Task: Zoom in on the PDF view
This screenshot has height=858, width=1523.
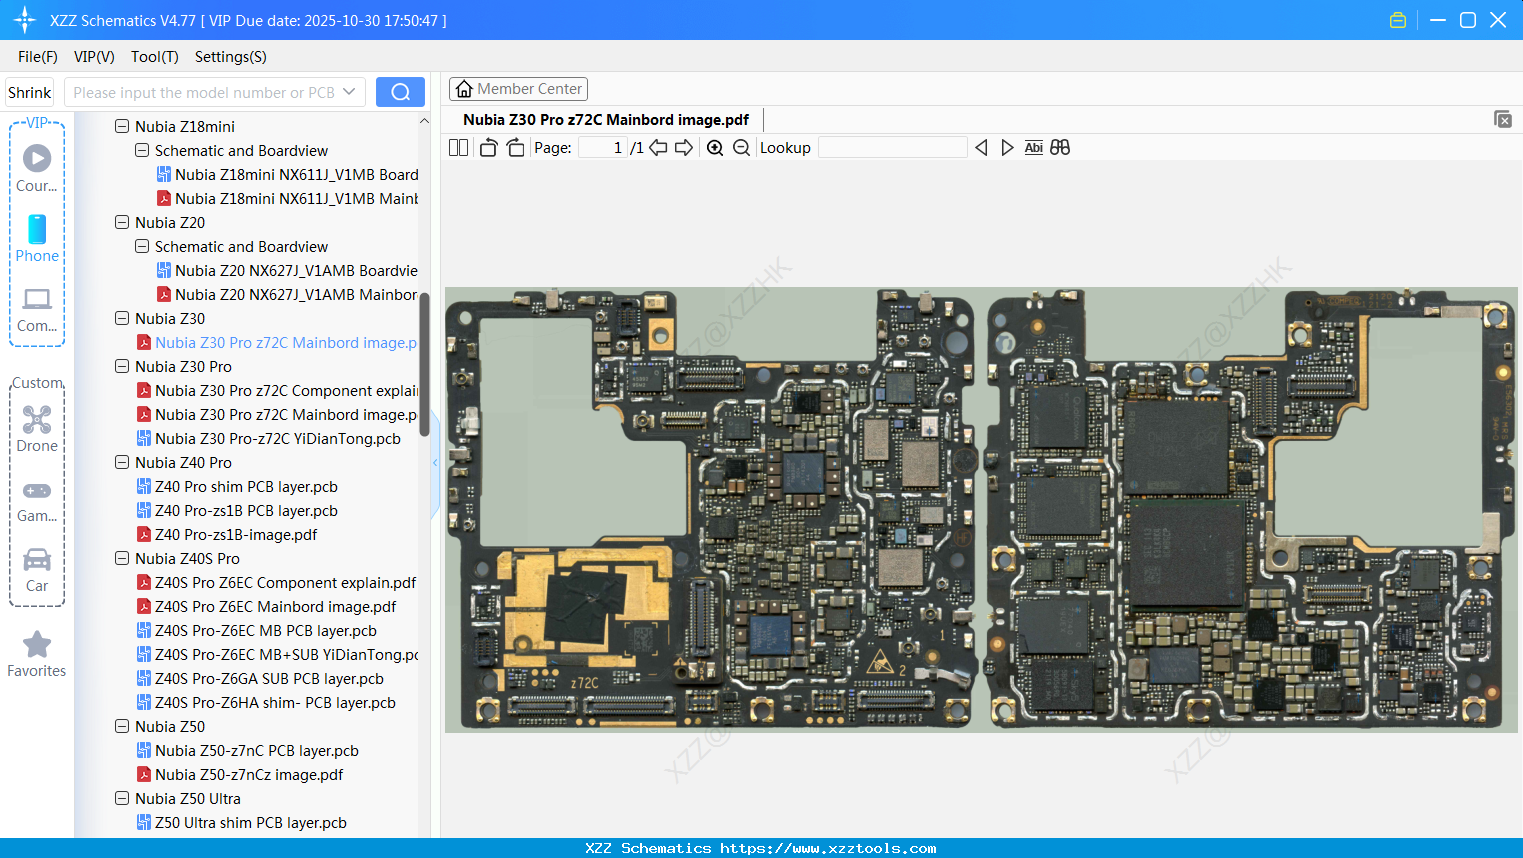Action: coord(715,147)
